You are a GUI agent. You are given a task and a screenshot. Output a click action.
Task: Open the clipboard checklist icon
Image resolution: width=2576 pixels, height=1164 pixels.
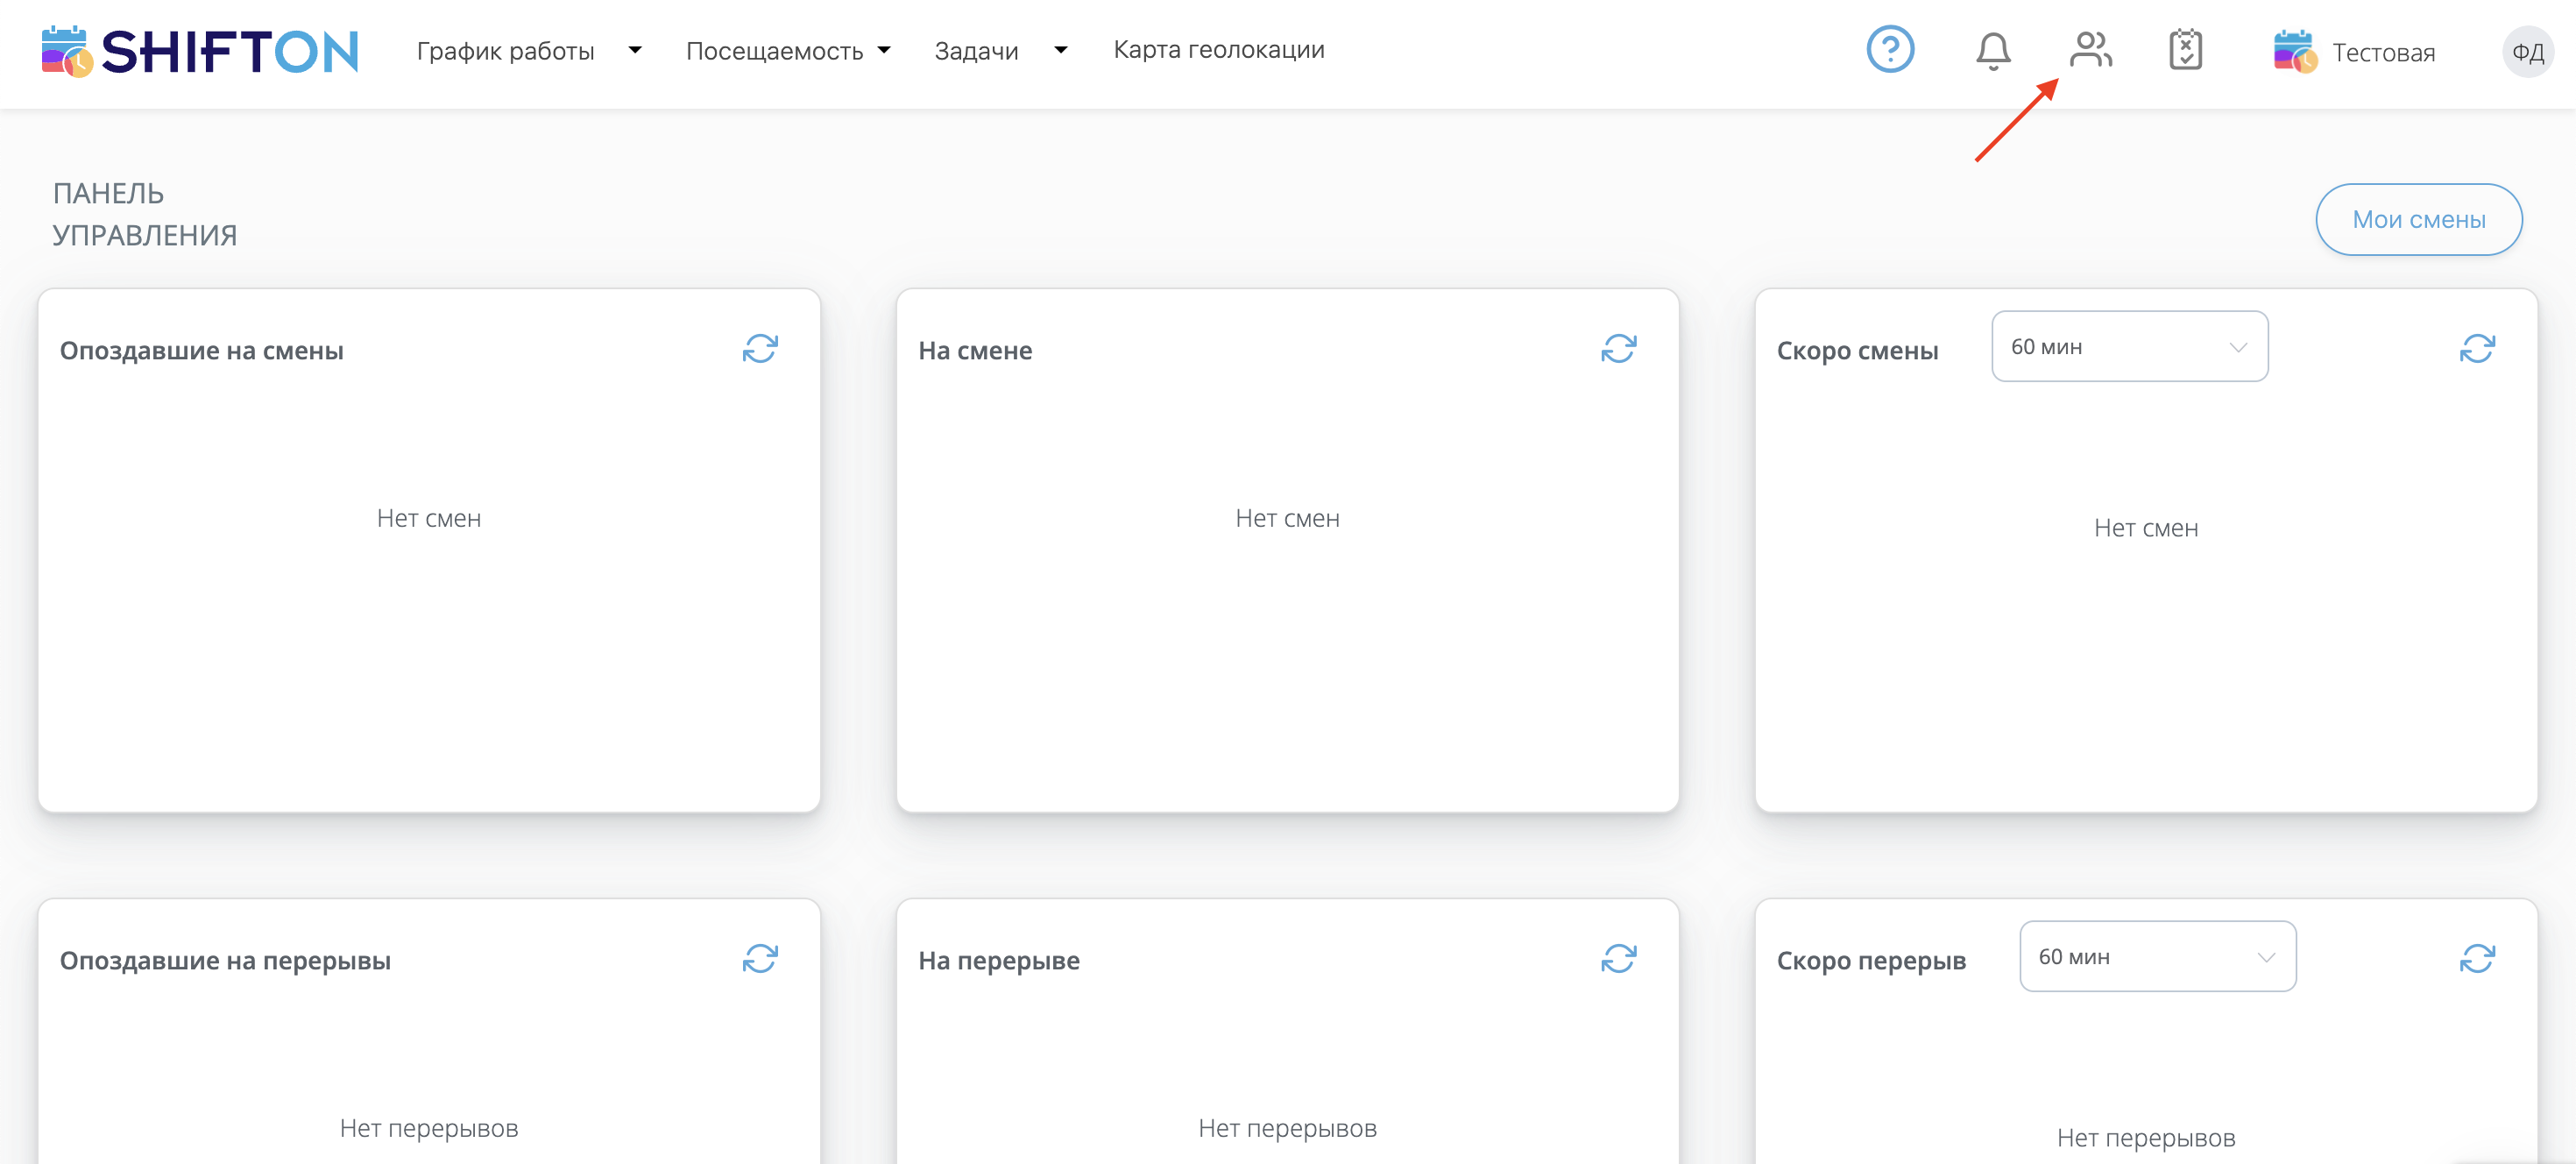2186,50
